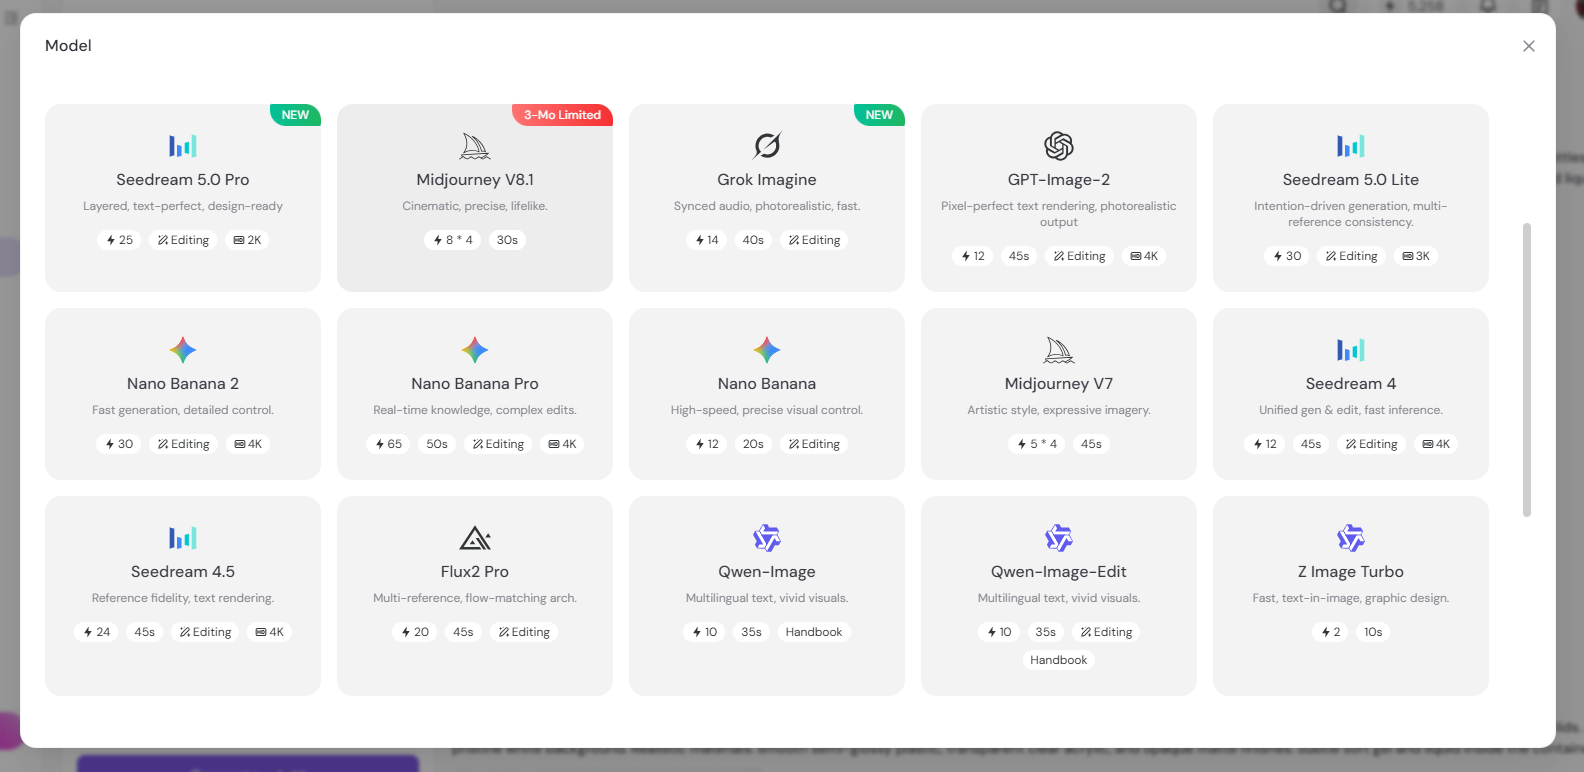Click the 30s tag on Midjourney V8.1
Image resolution: width=1584 pixels, height=772 pixels.
507,240
